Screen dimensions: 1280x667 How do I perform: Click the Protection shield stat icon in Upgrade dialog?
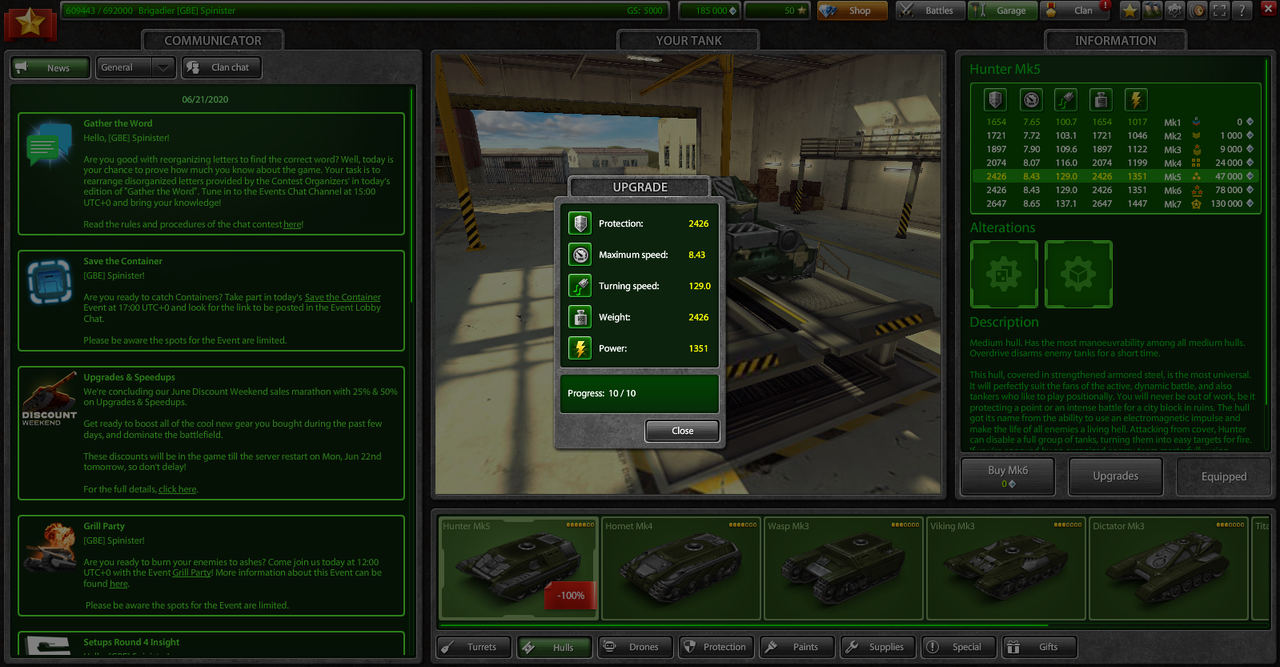tap(580, 224)
